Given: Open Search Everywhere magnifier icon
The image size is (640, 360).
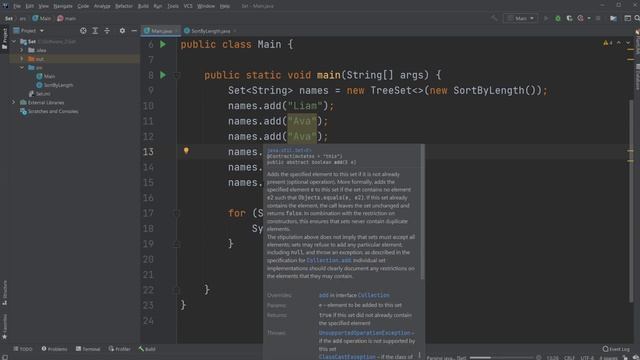Looking at the screenshot, I should (637, 18).
